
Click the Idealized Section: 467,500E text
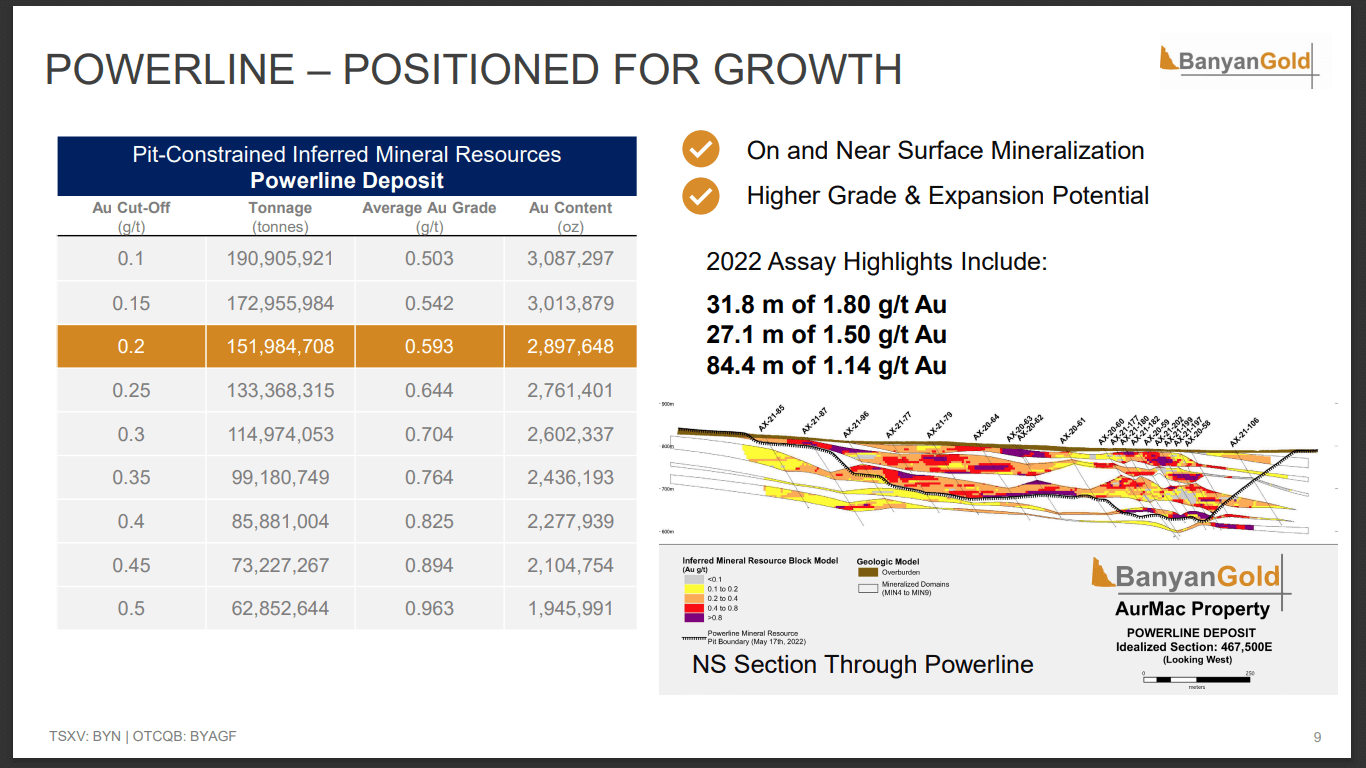point(1194,647)
